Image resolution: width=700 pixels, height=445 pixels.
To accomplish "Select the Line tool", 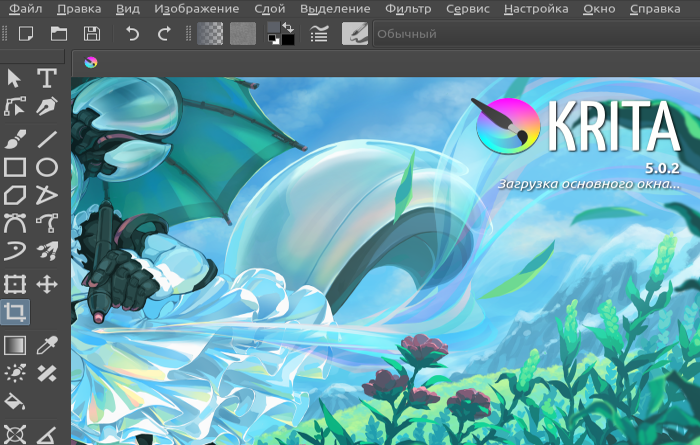I will coord(47,139).
